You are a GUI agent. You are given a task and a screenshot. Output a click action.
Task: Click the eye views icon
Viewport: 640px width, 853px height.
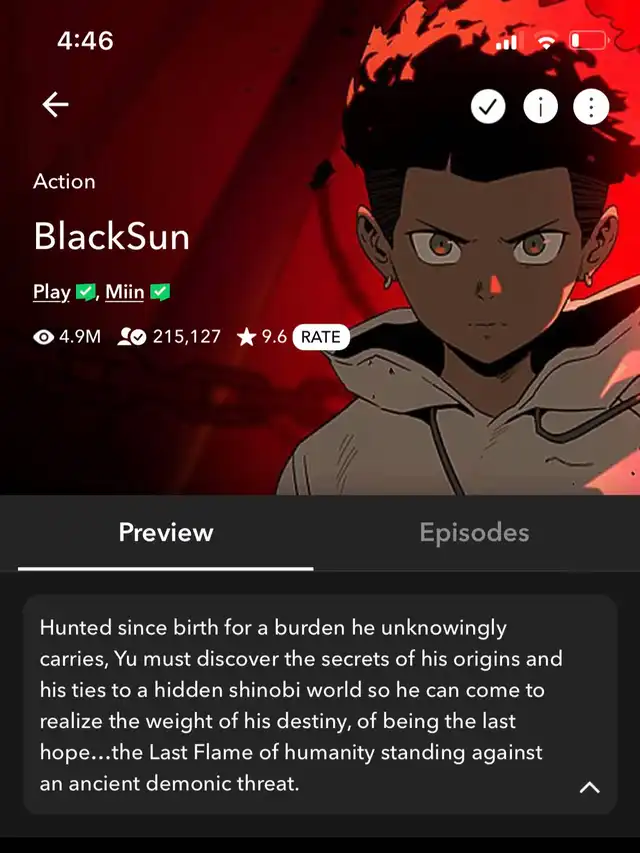coord(43,337)
